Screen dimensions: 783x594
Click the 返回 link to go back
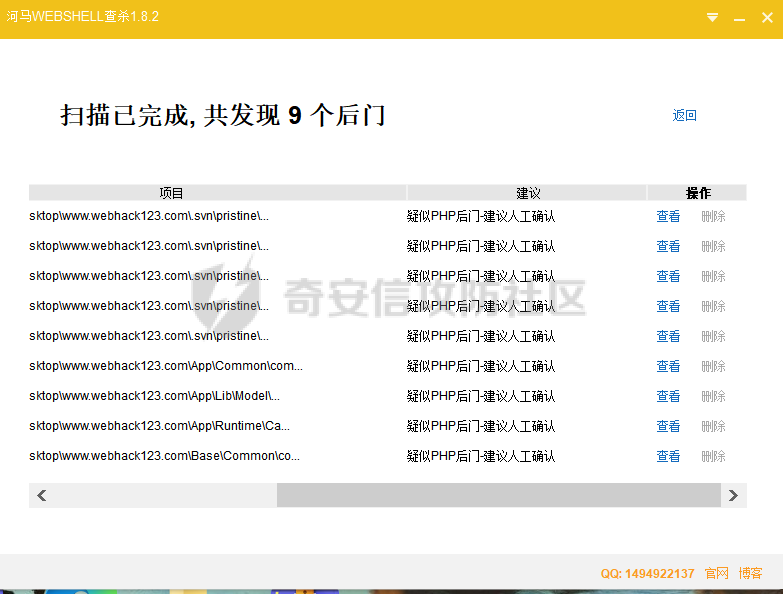(684, 116)
